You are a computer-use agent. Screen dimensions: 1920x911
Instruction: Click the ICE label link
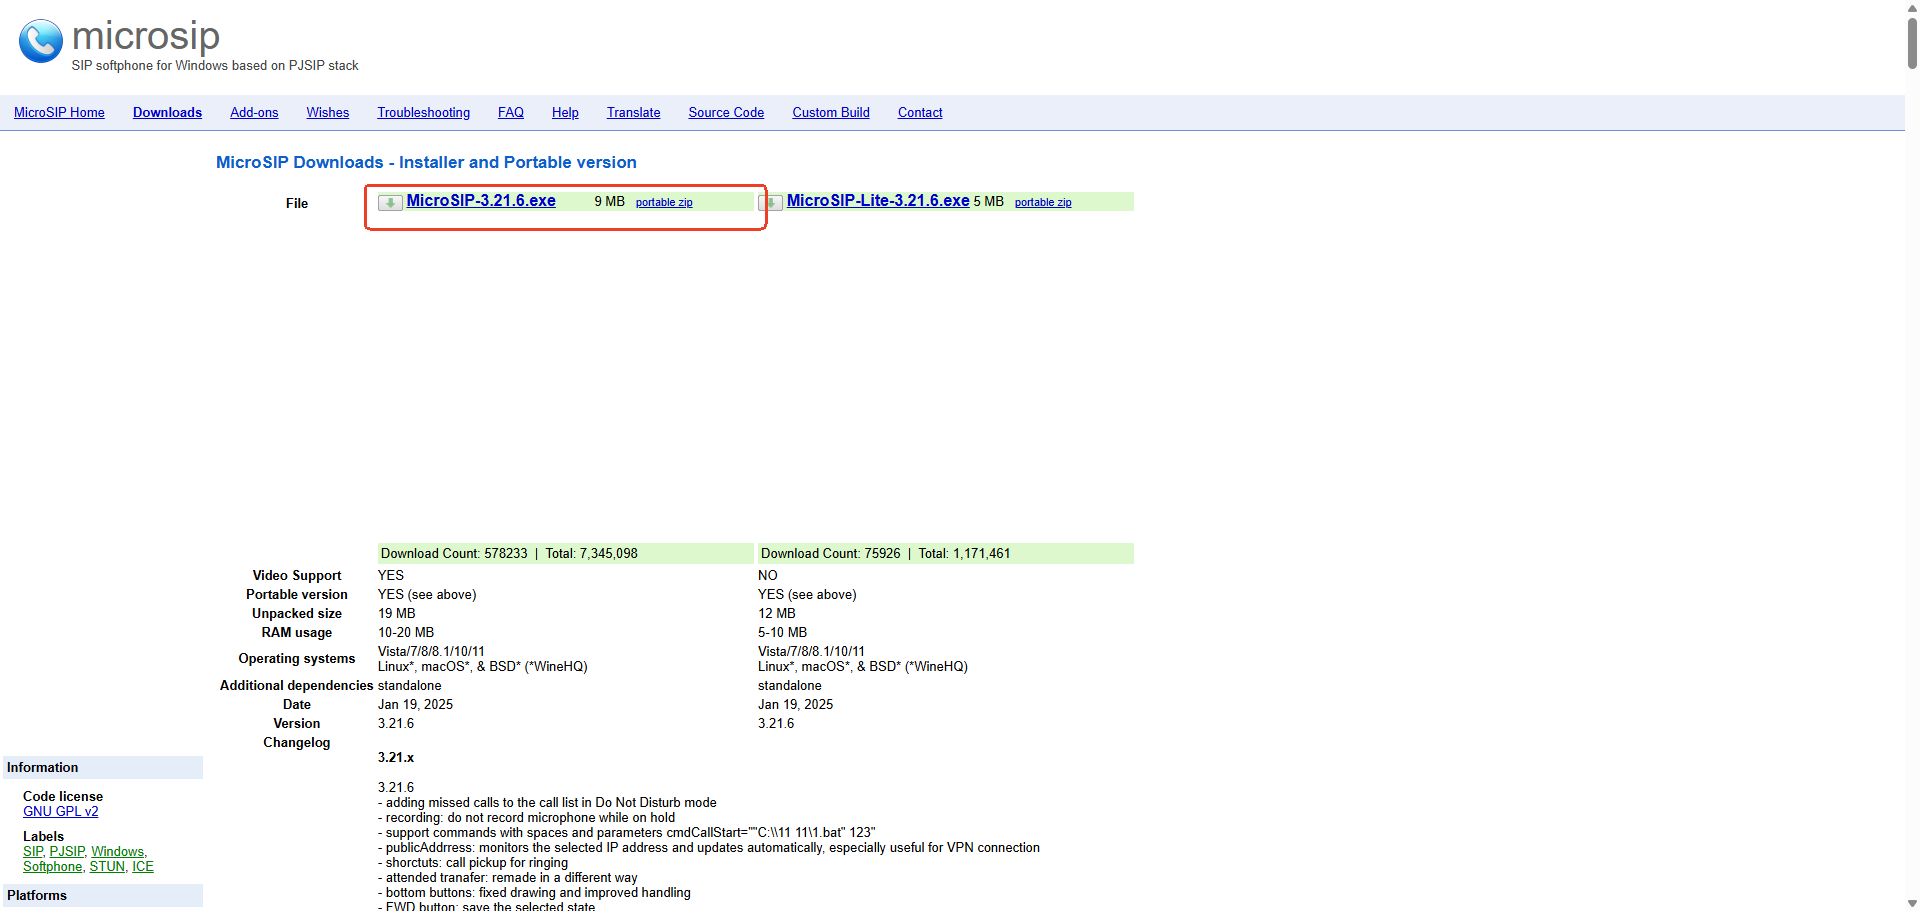[143, 867]
